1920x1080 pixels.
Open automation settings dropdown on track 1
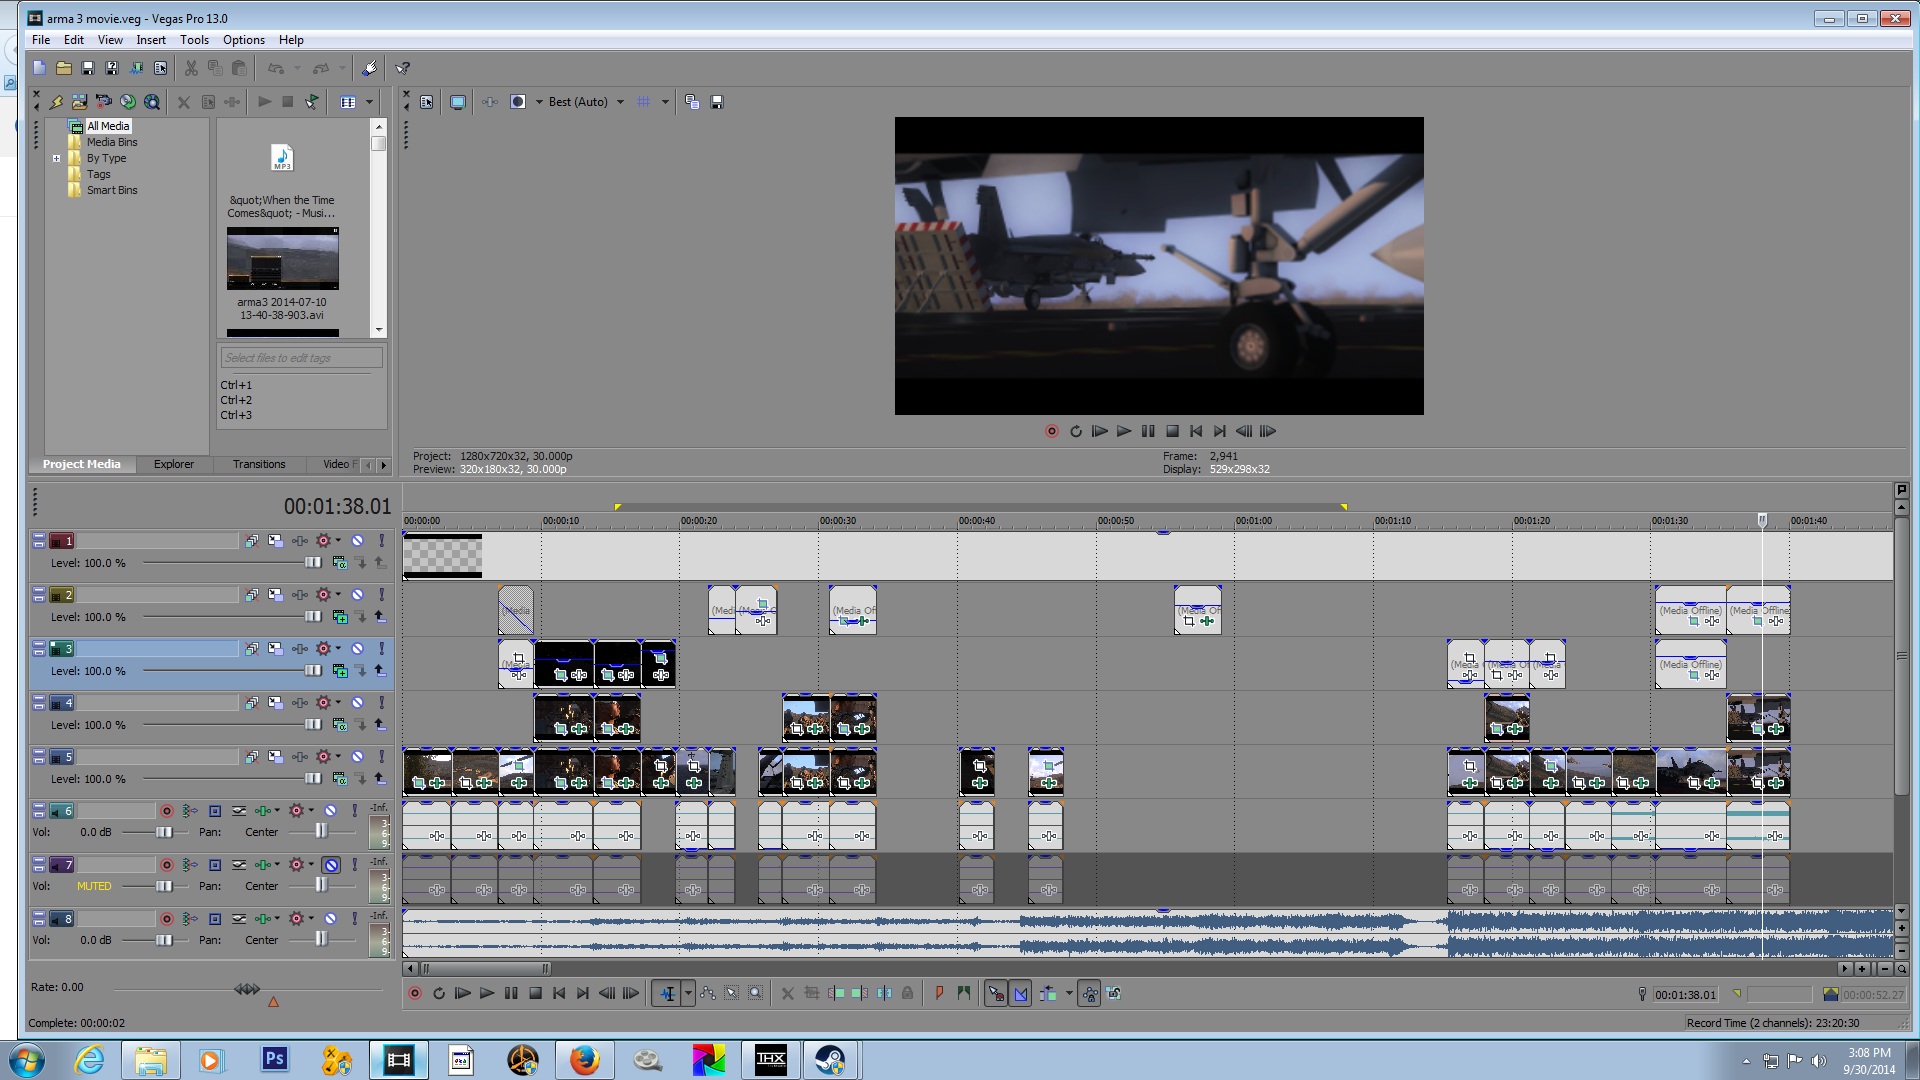point(338,540)
